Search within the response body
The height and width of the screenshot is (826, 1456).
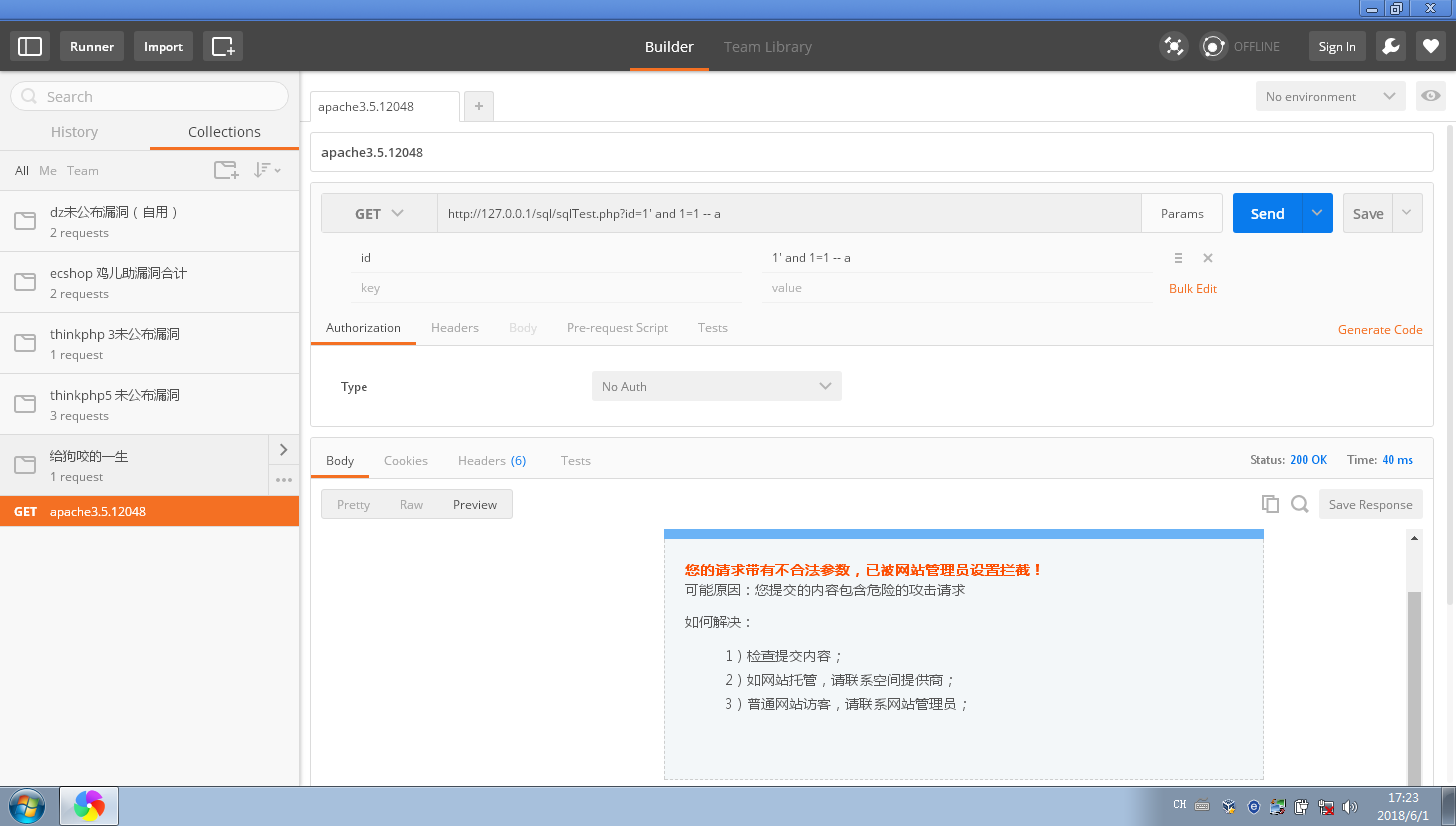[1299, 504]
